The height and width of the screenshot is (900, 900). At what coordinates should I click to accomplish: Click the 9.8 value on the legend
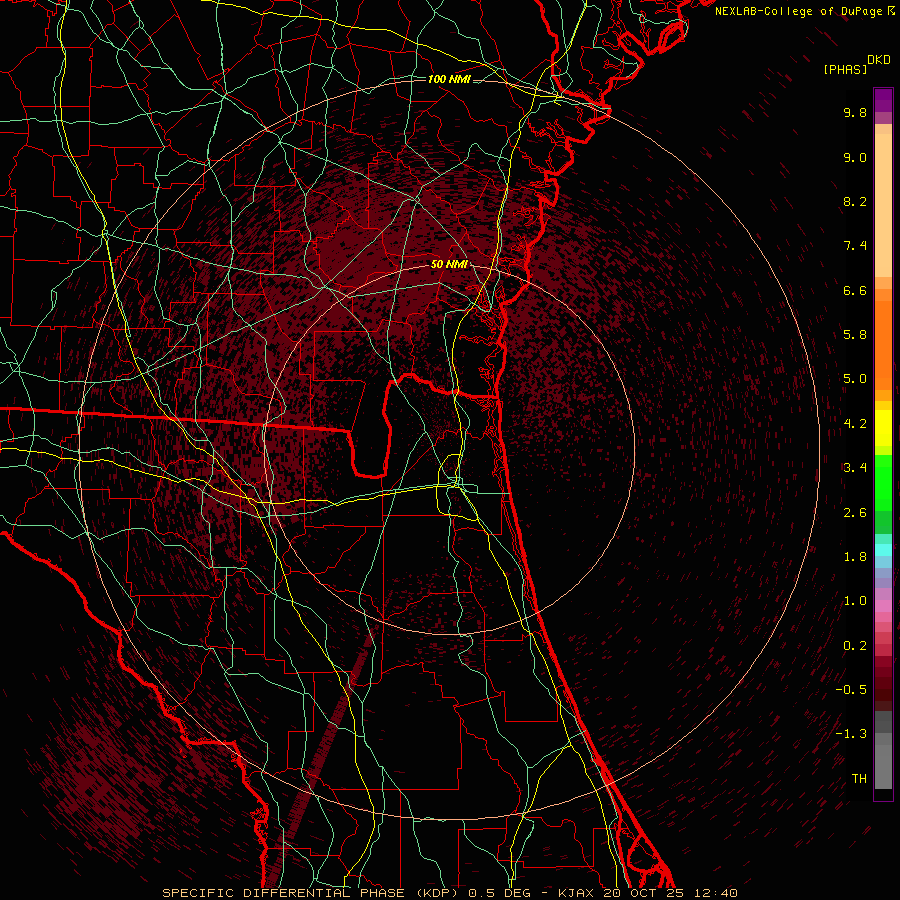(855, 112)
